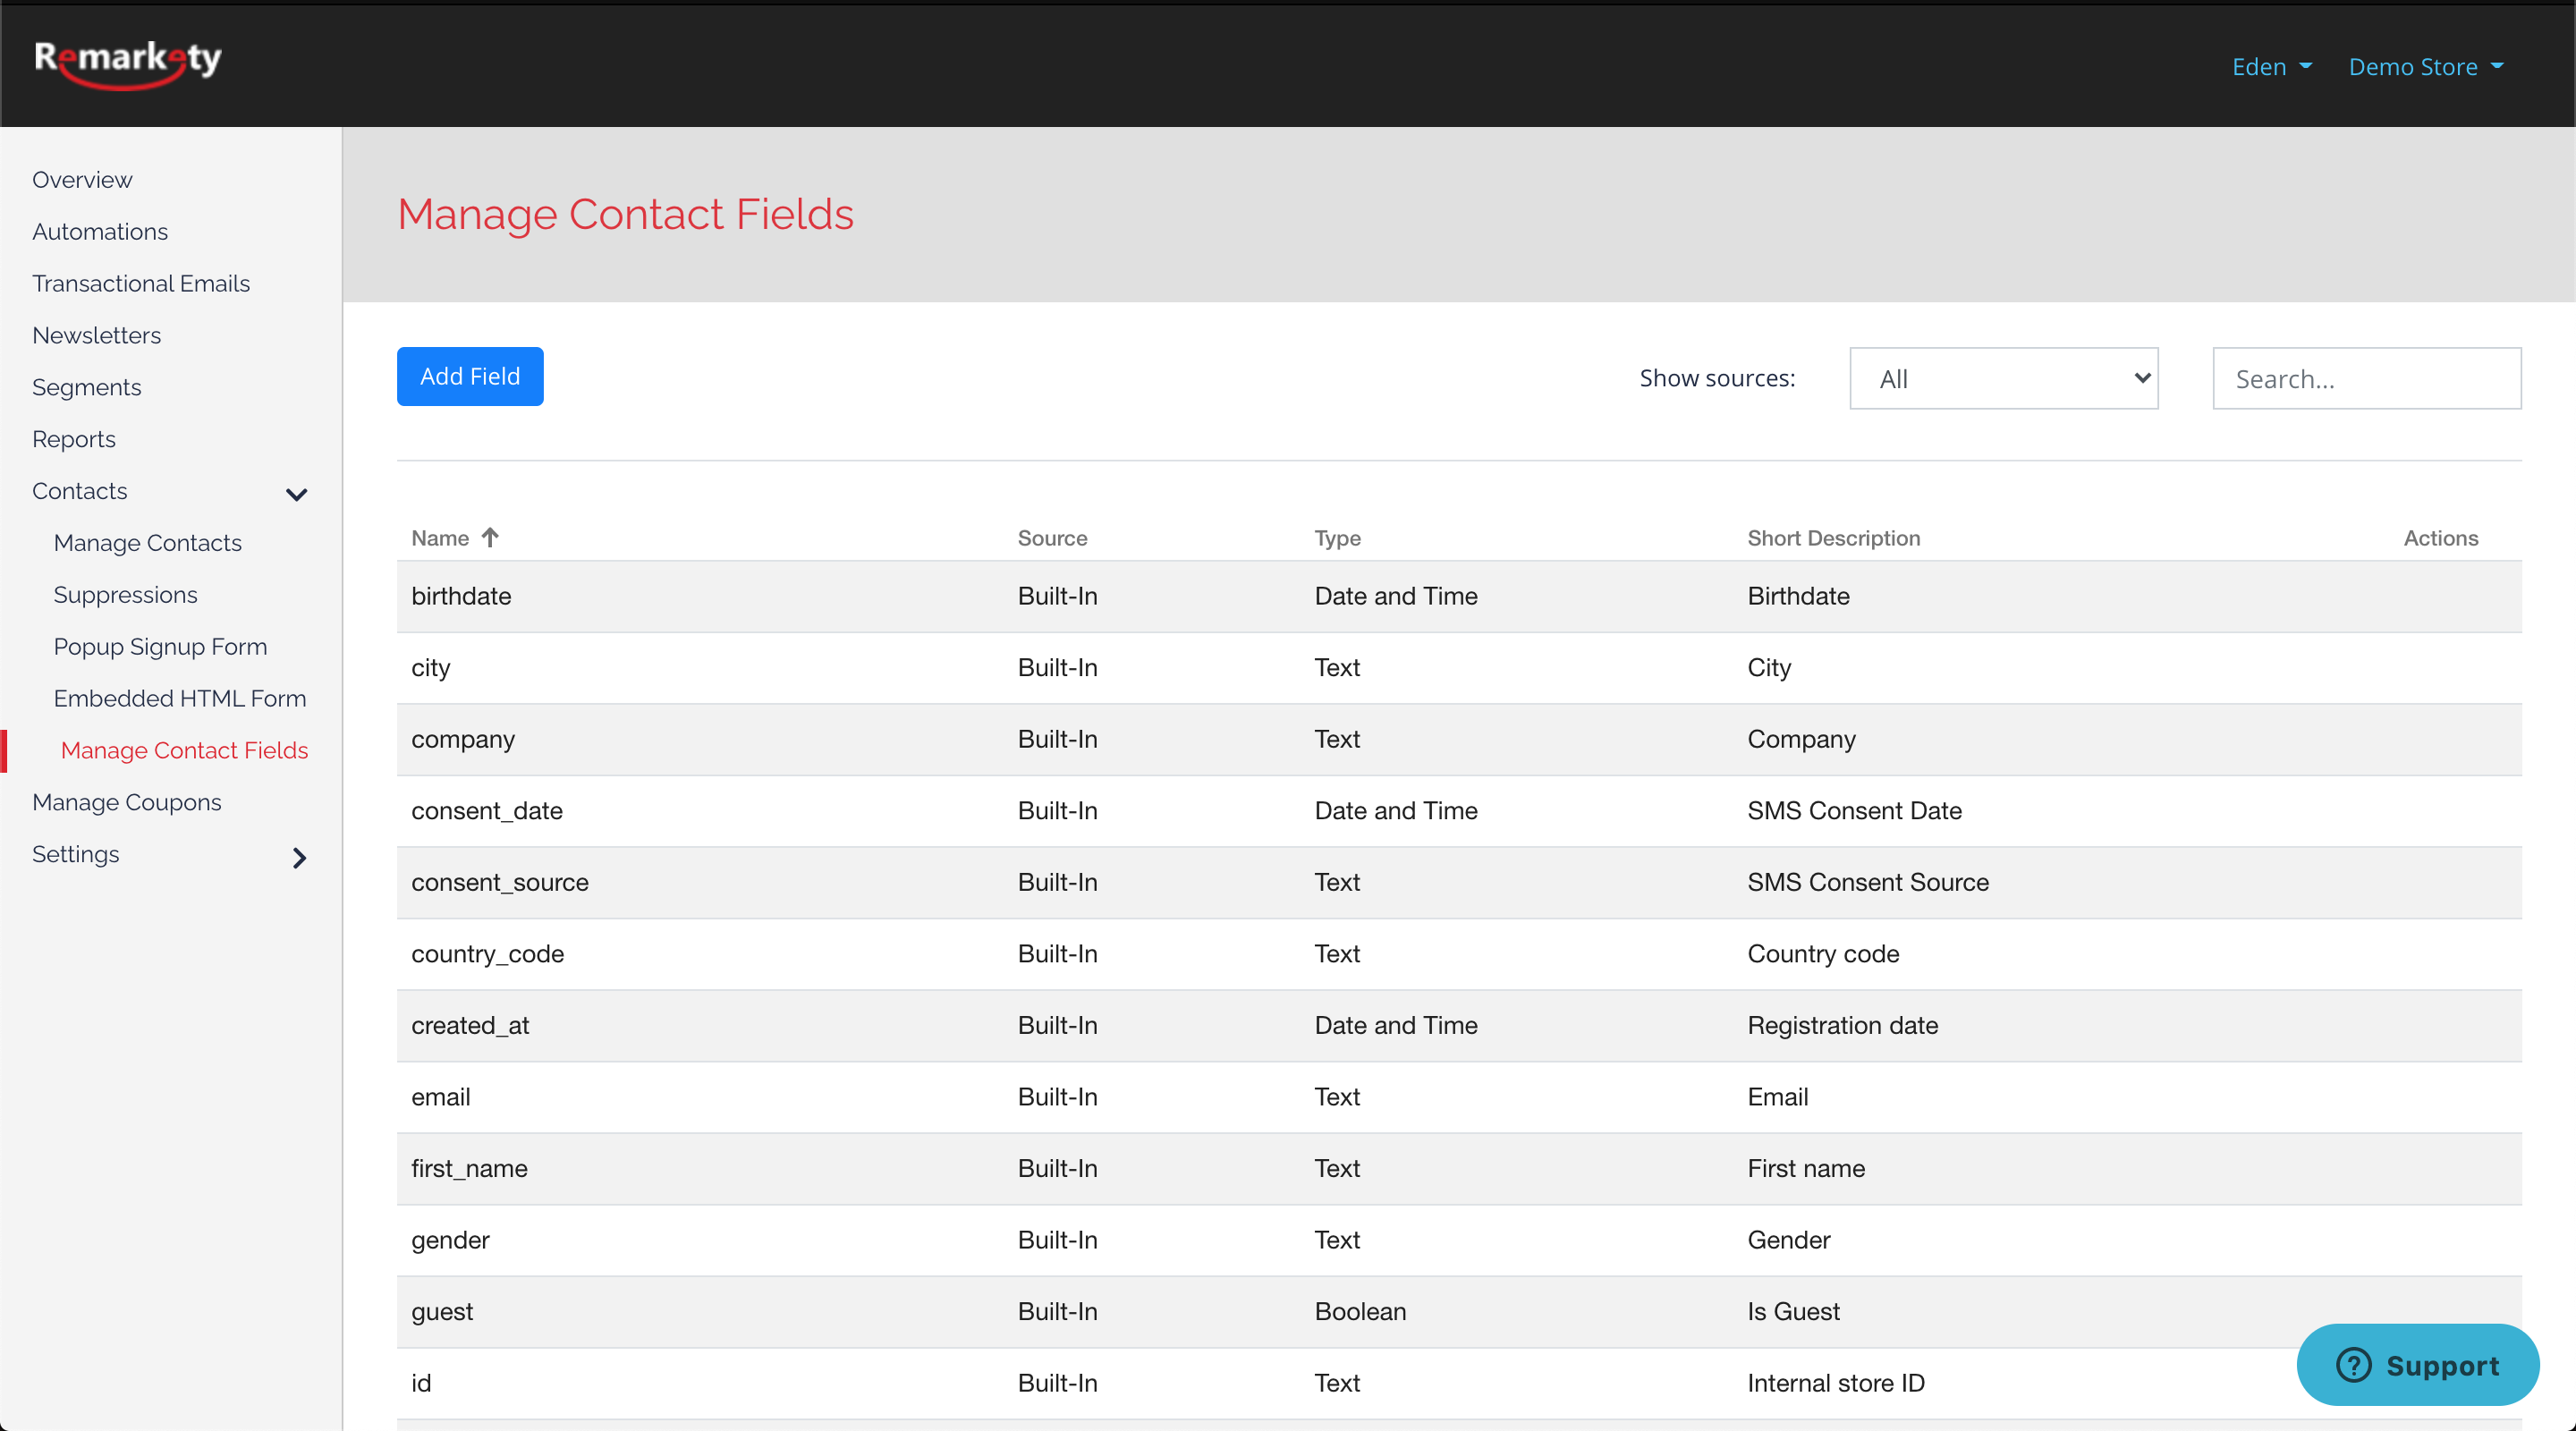This screenshot has height=1431, width=2576.
Task: Focus the Search input field
Action: coord(2366,378)
